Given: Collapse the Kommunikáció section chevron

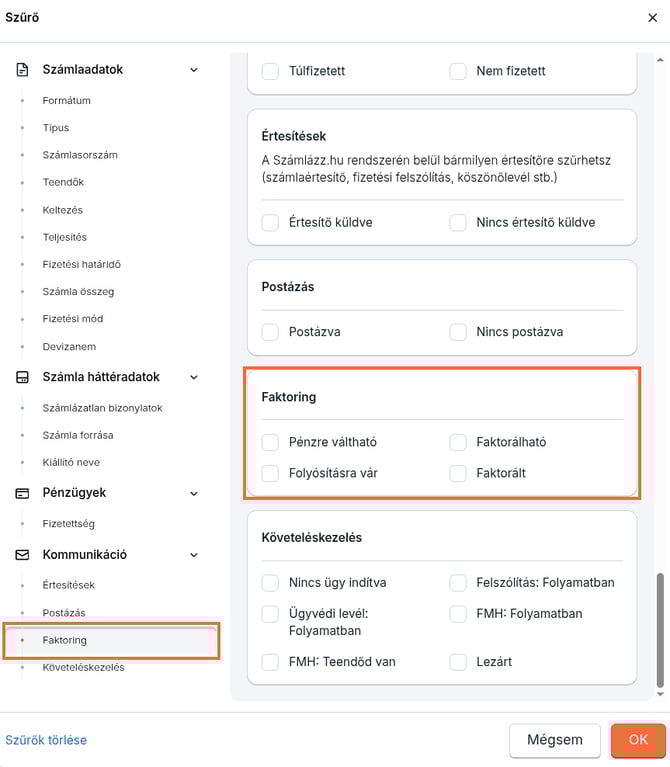Looking at the screenshot, I should pos(194,555).
